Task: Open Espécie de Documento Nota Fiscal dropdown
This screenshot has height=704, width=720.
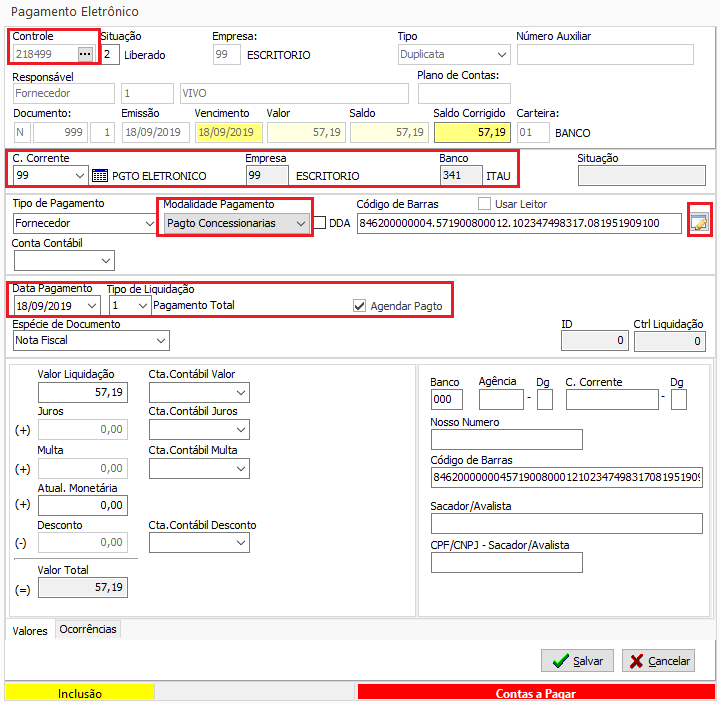Action: [x=161, y=340]
